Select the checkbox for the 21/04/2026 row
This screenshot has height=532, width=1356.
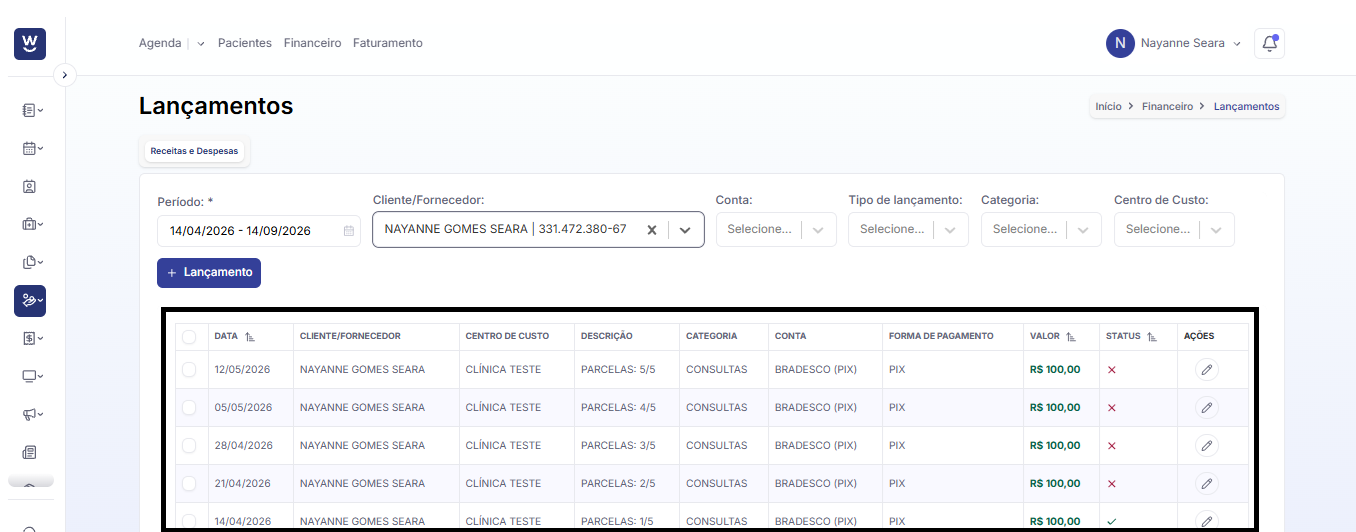(189, 484)
